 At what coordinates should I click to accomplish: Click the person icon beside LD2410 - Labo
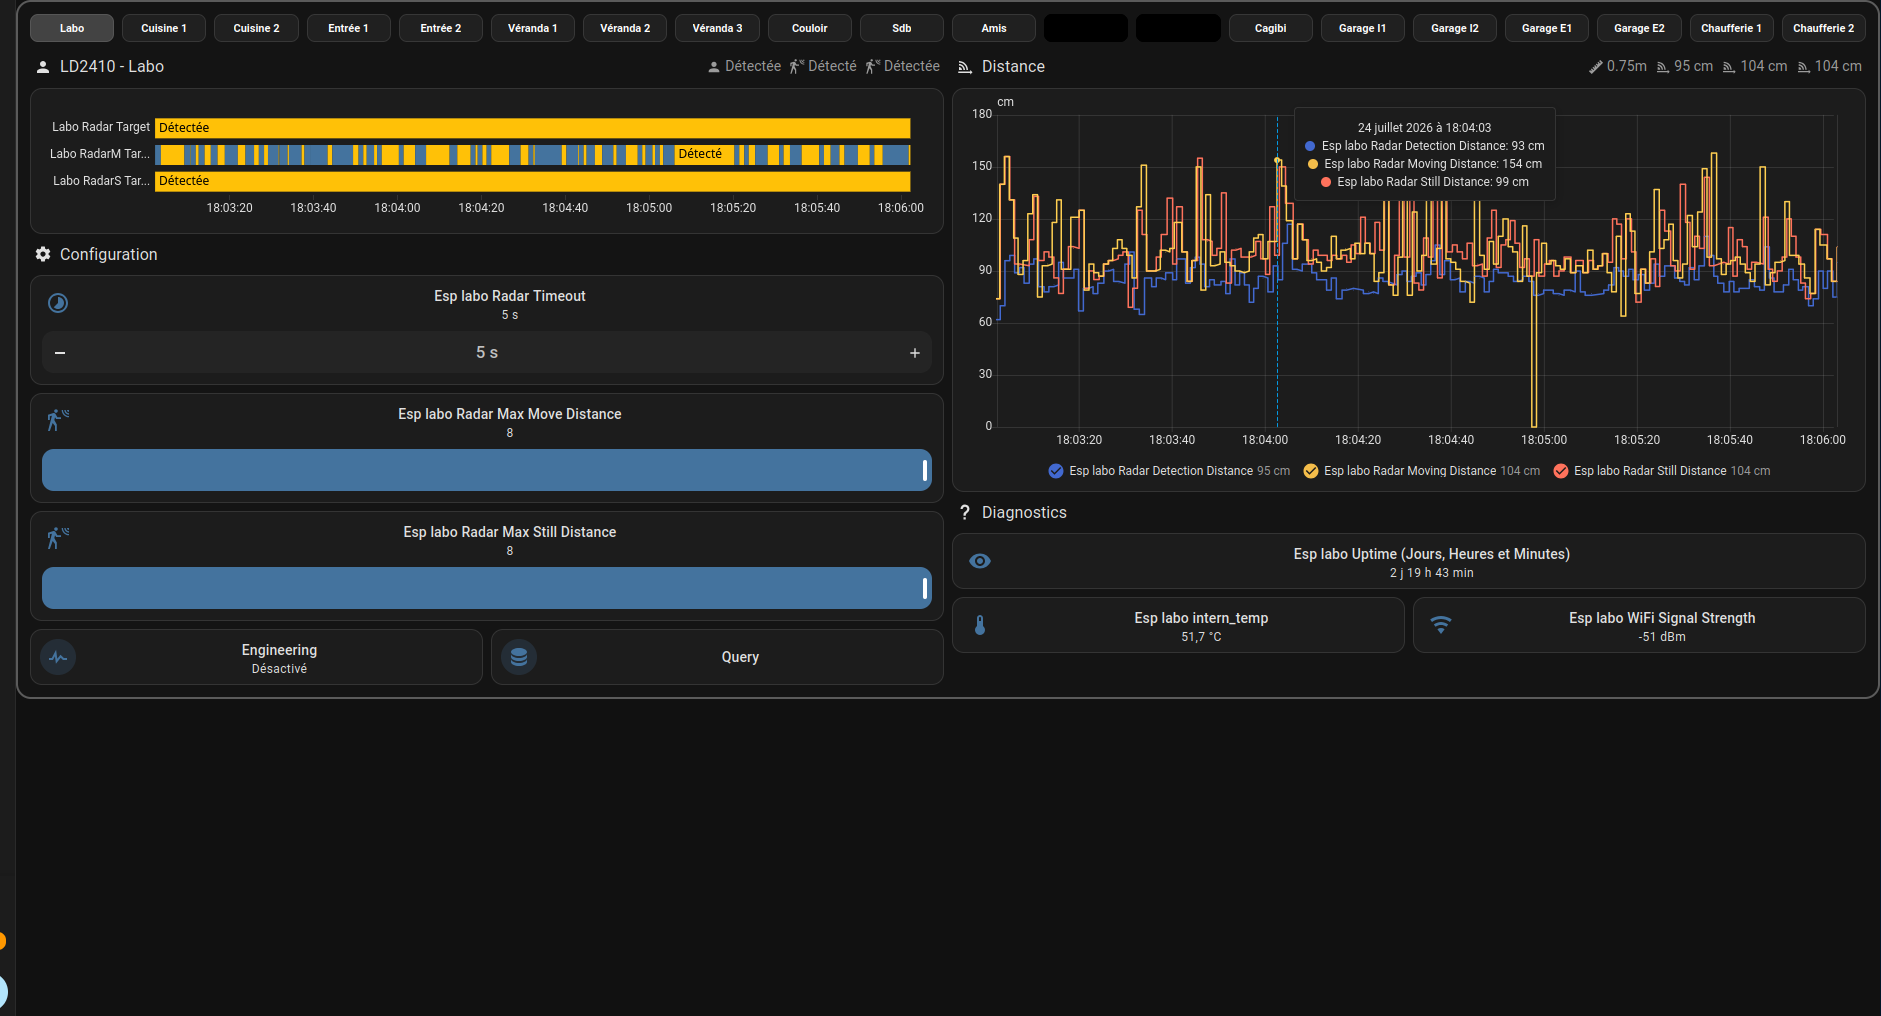[x=43, y=67]
